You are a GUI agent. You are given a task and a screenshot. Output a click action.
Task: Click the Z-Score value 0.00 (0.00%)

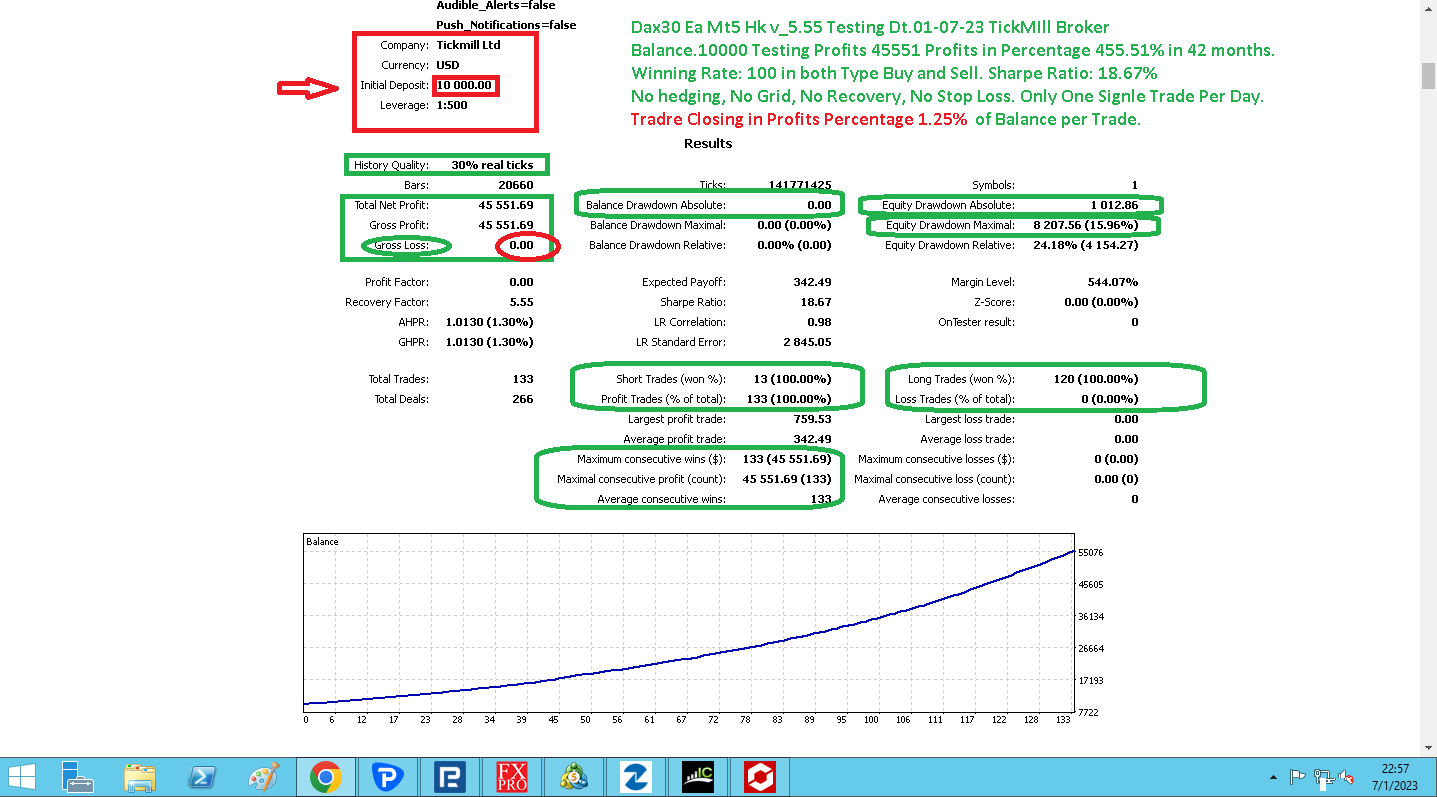(1099, 302)
